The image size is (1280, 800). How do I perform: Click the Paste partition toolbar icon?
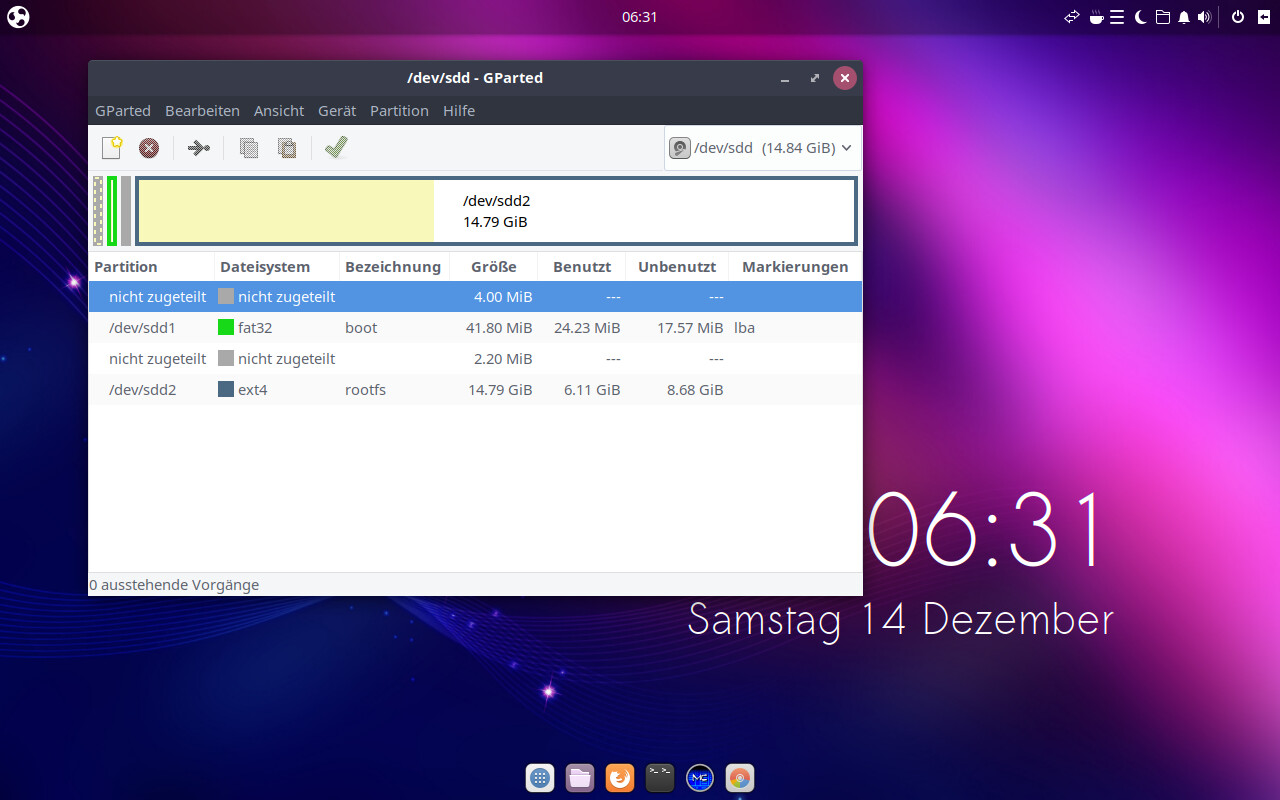(287, 148)
